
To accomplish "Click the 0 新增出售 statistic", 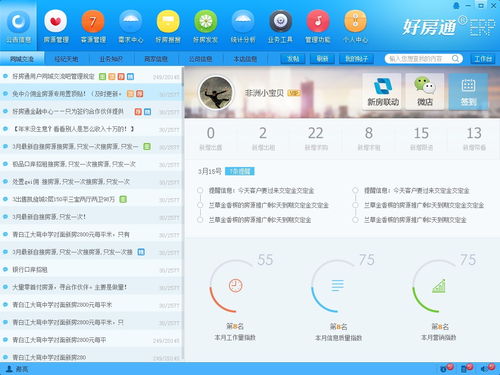I will pos(210,139).
